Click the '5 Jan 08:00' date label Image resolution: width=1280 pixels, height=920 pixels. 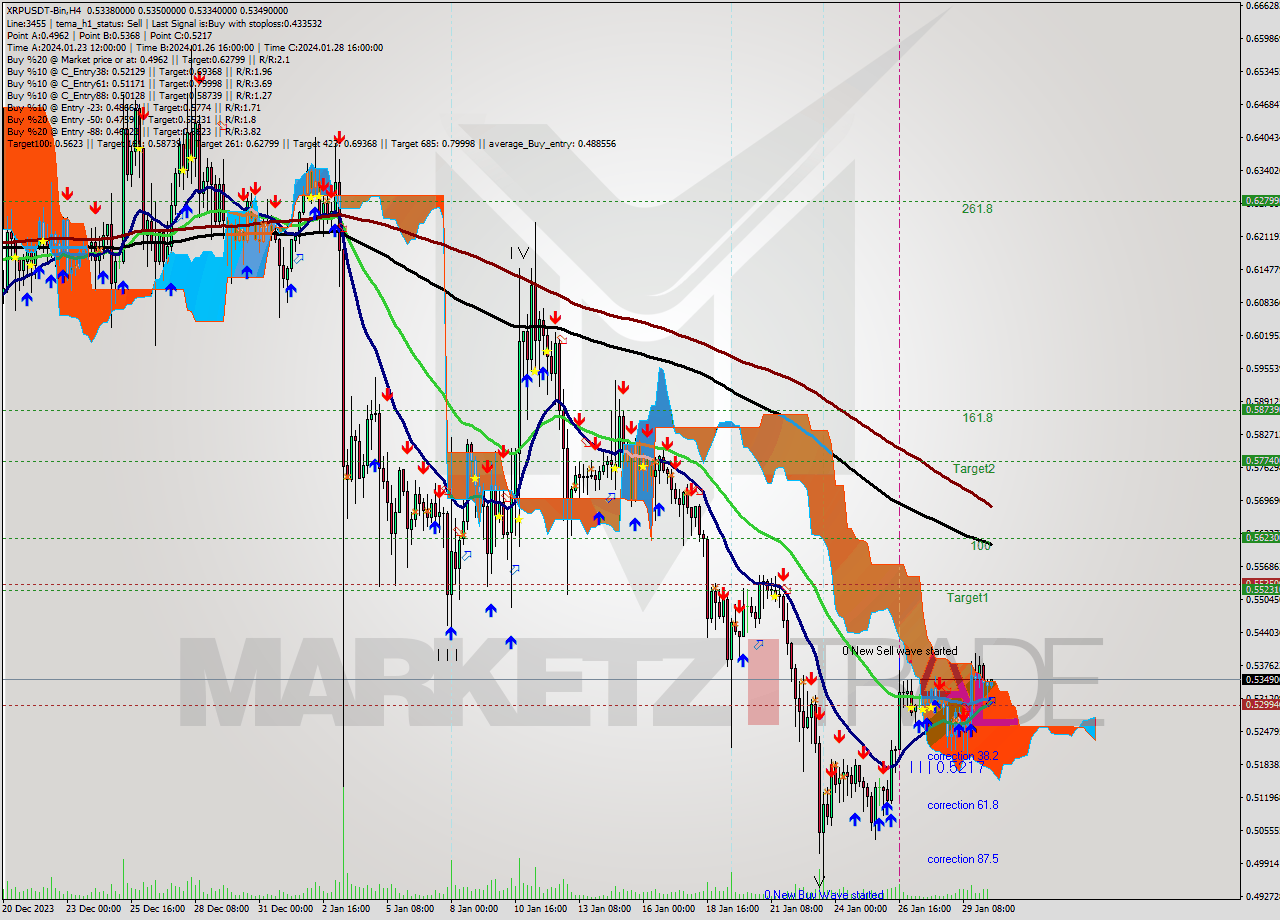tap(410, 909)
